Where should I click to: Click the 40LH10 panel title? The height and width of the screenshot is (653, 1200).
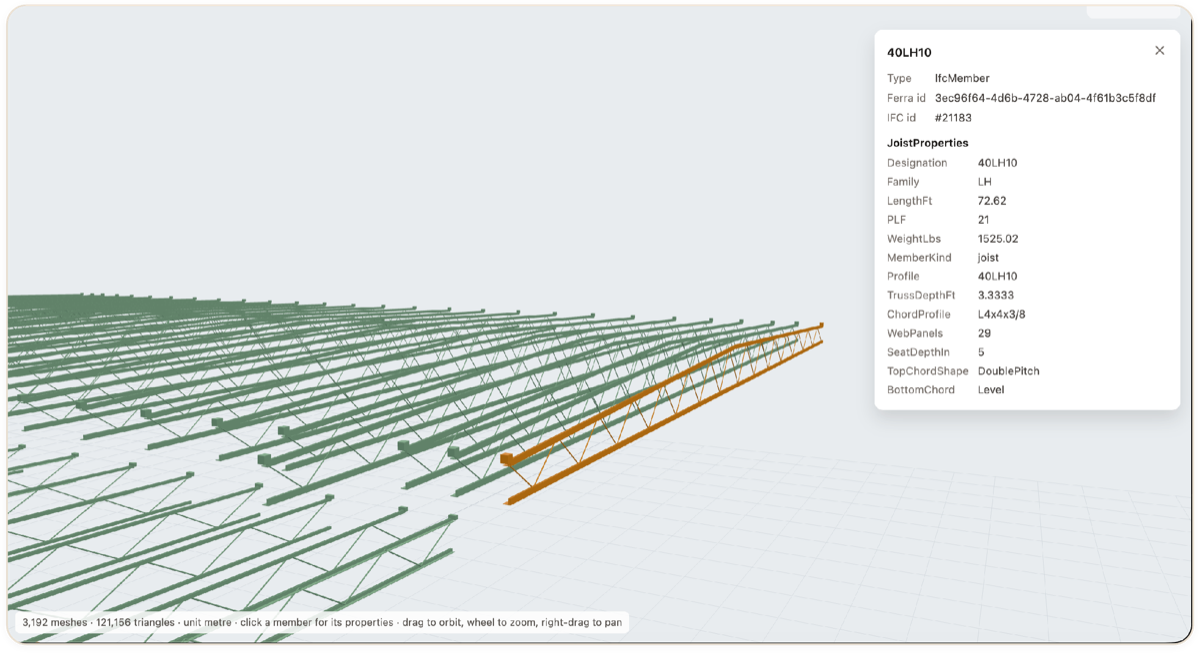(909, 52)
